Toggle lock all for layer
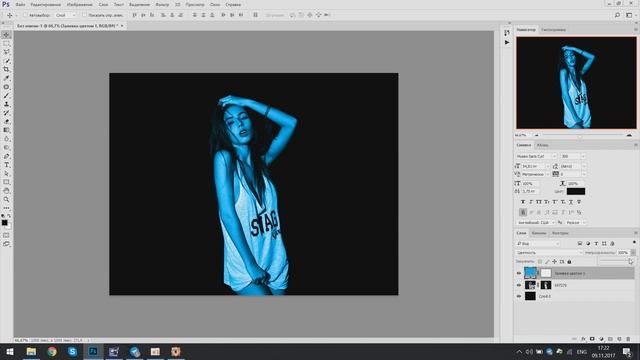This screenshot has height=360, width=640. click(x=569, y=262)
